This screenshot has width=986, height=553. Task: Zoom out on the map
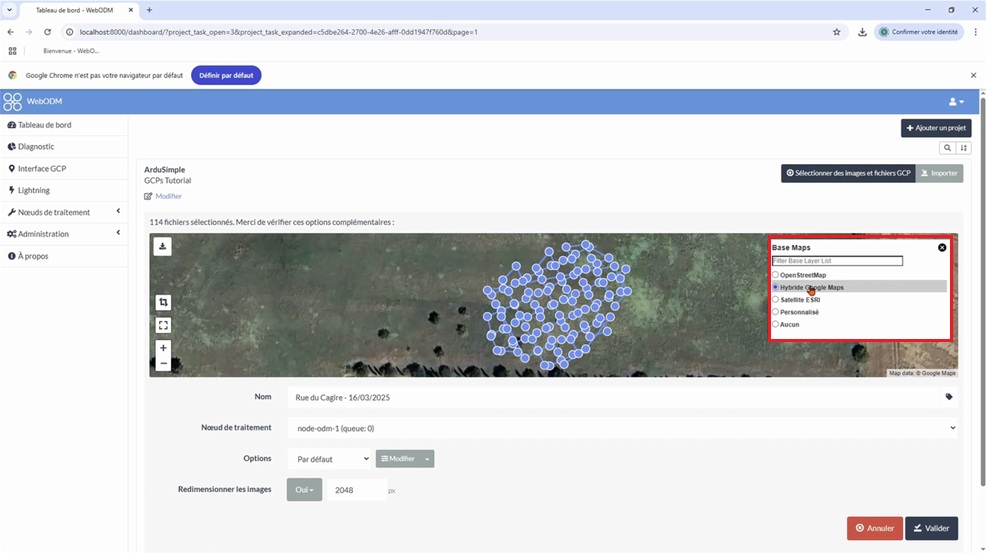point(163,364)
